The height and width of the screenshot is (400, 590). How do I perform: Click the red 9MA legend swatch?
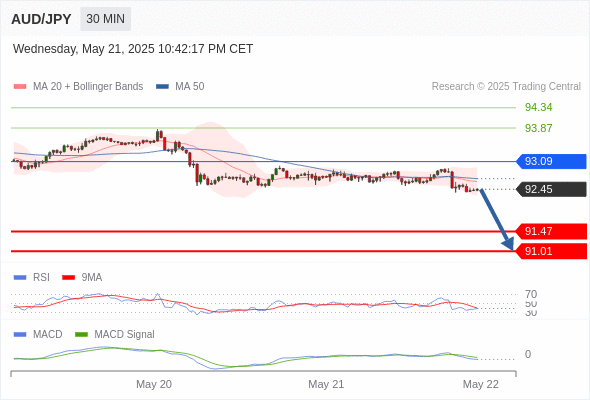[68, 278]
